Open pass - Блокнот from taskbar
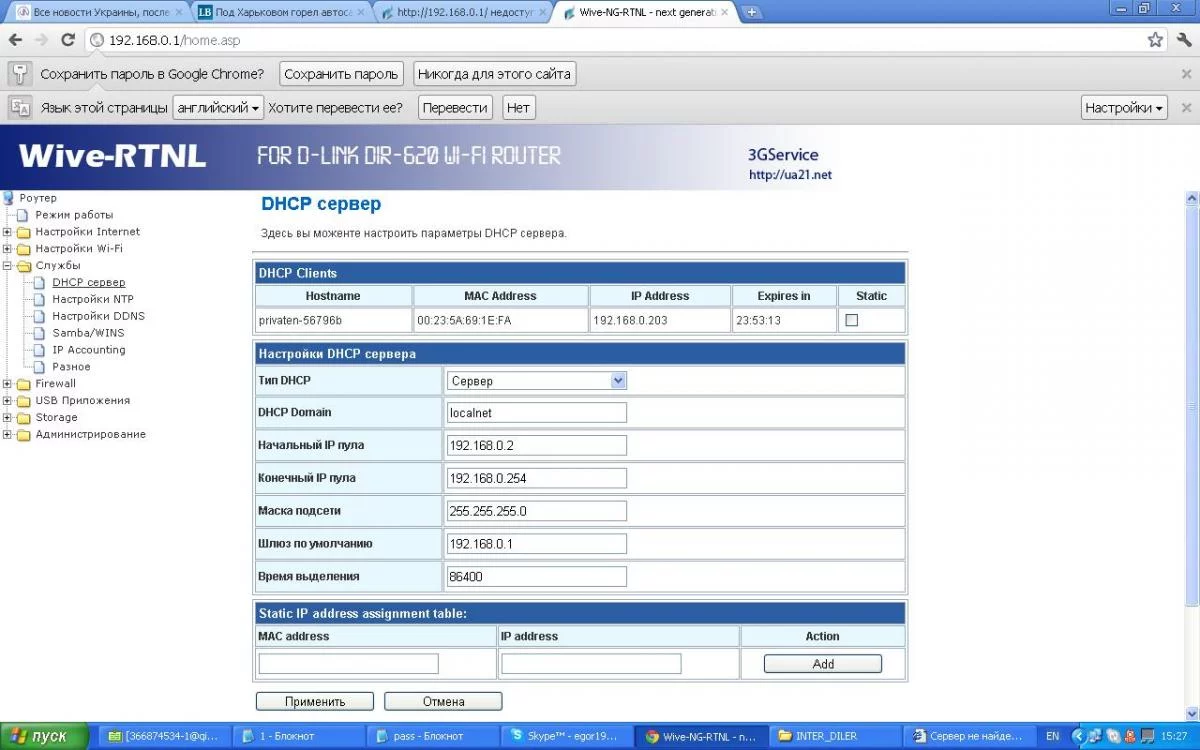 (x=431, y=736)
